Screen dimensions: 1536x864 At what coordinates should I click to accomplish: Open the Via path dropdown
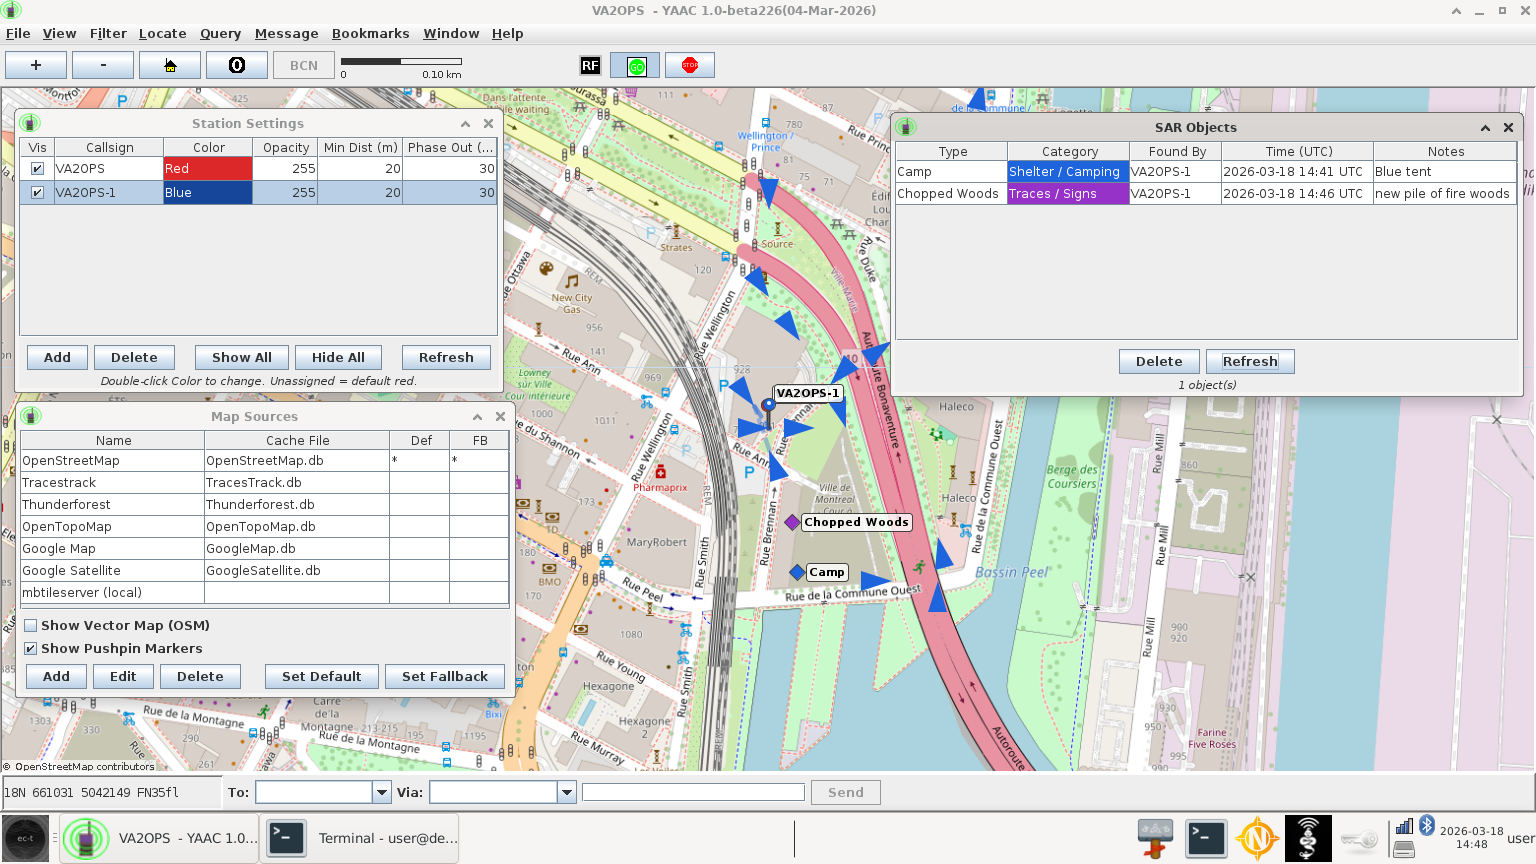click(x=567, y=791)
